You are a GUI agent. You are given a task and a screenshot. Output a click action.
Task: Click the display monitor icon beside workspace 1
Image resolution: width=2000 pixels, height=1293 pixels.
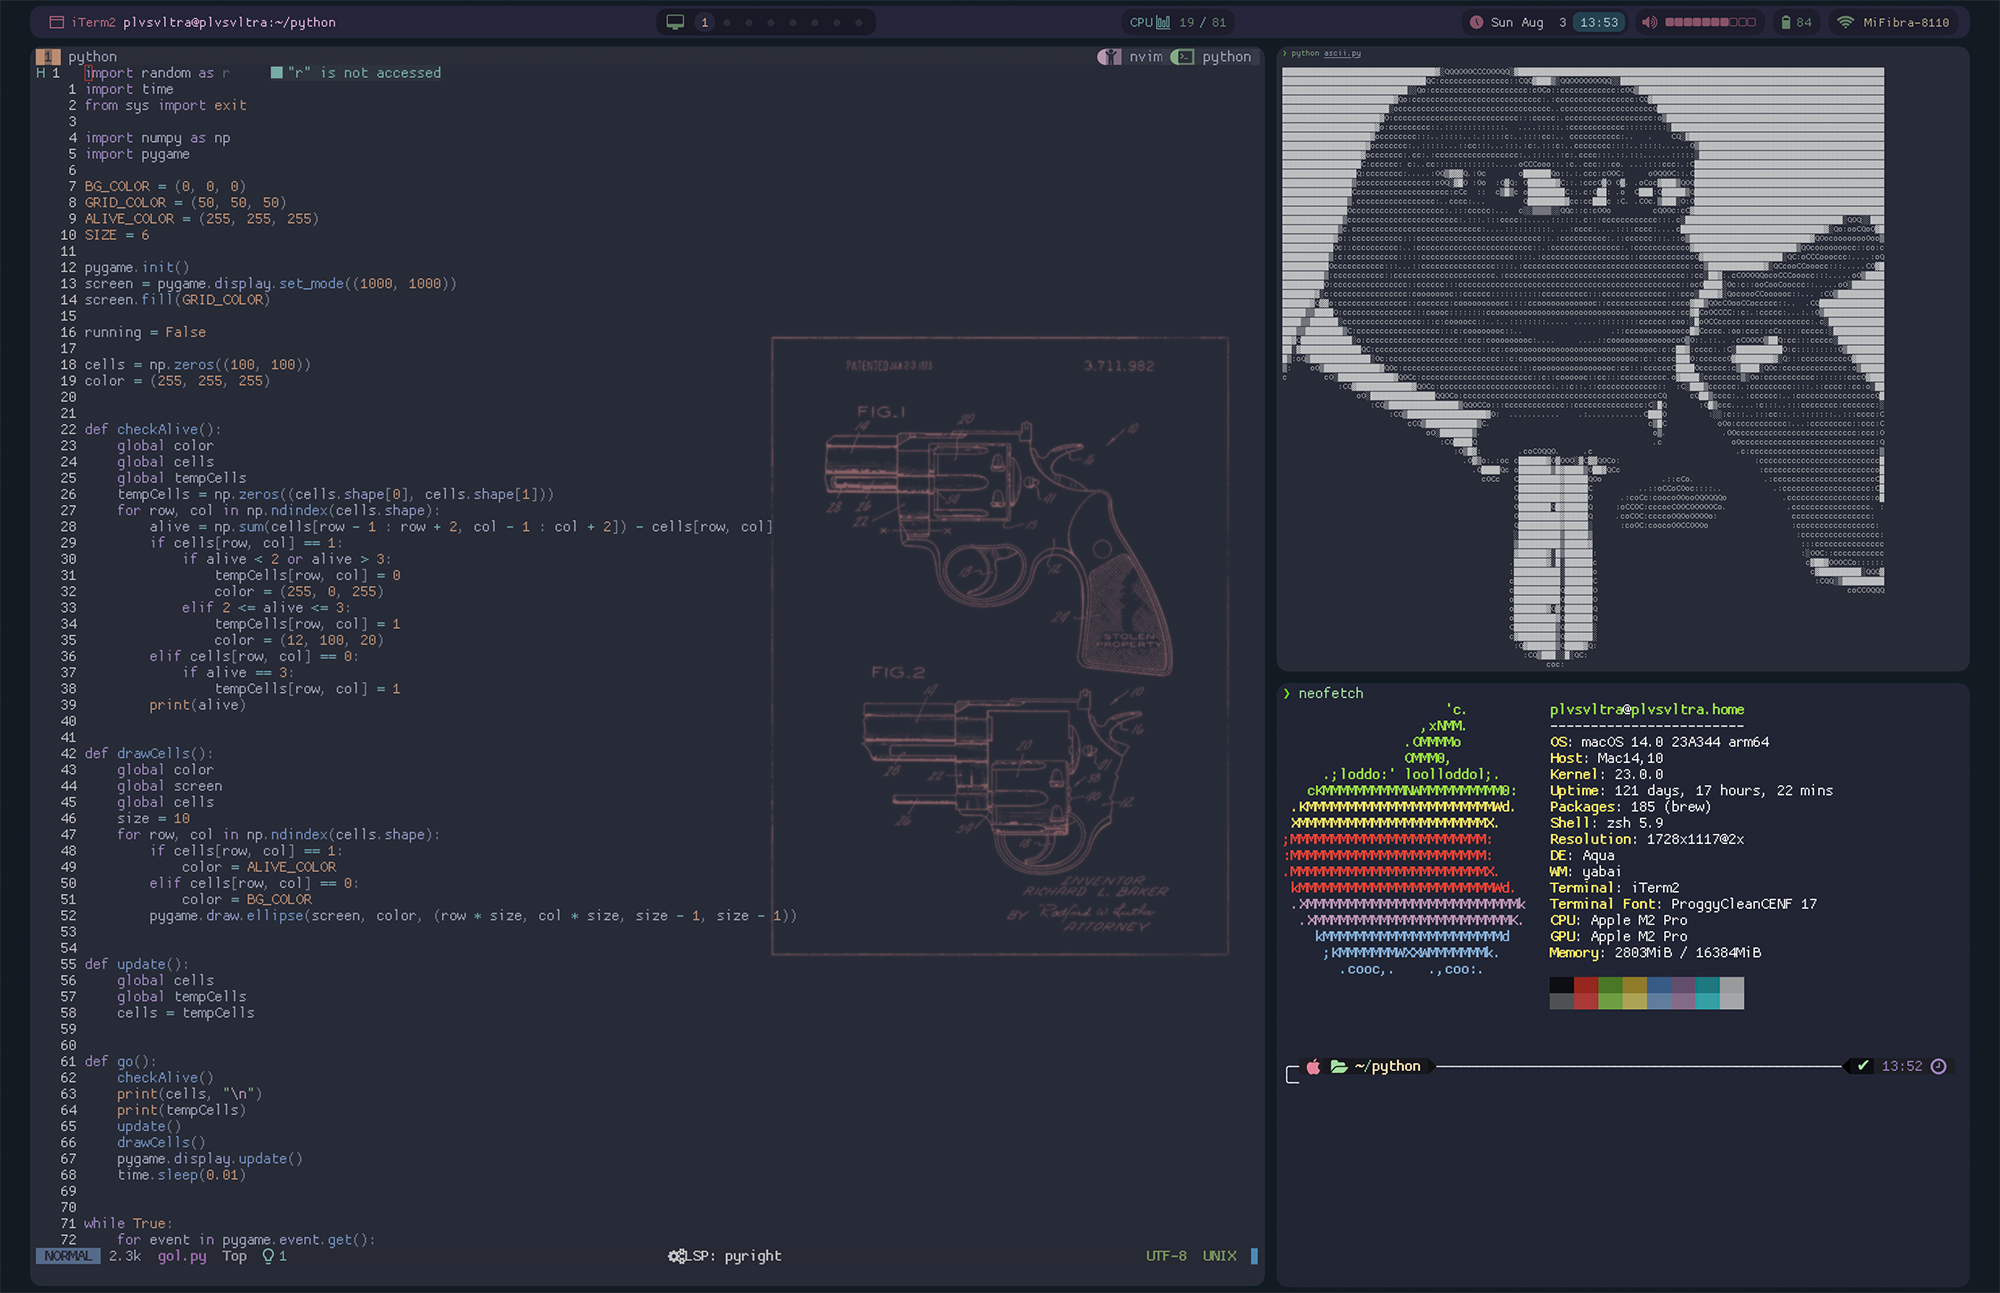[676, 22]
